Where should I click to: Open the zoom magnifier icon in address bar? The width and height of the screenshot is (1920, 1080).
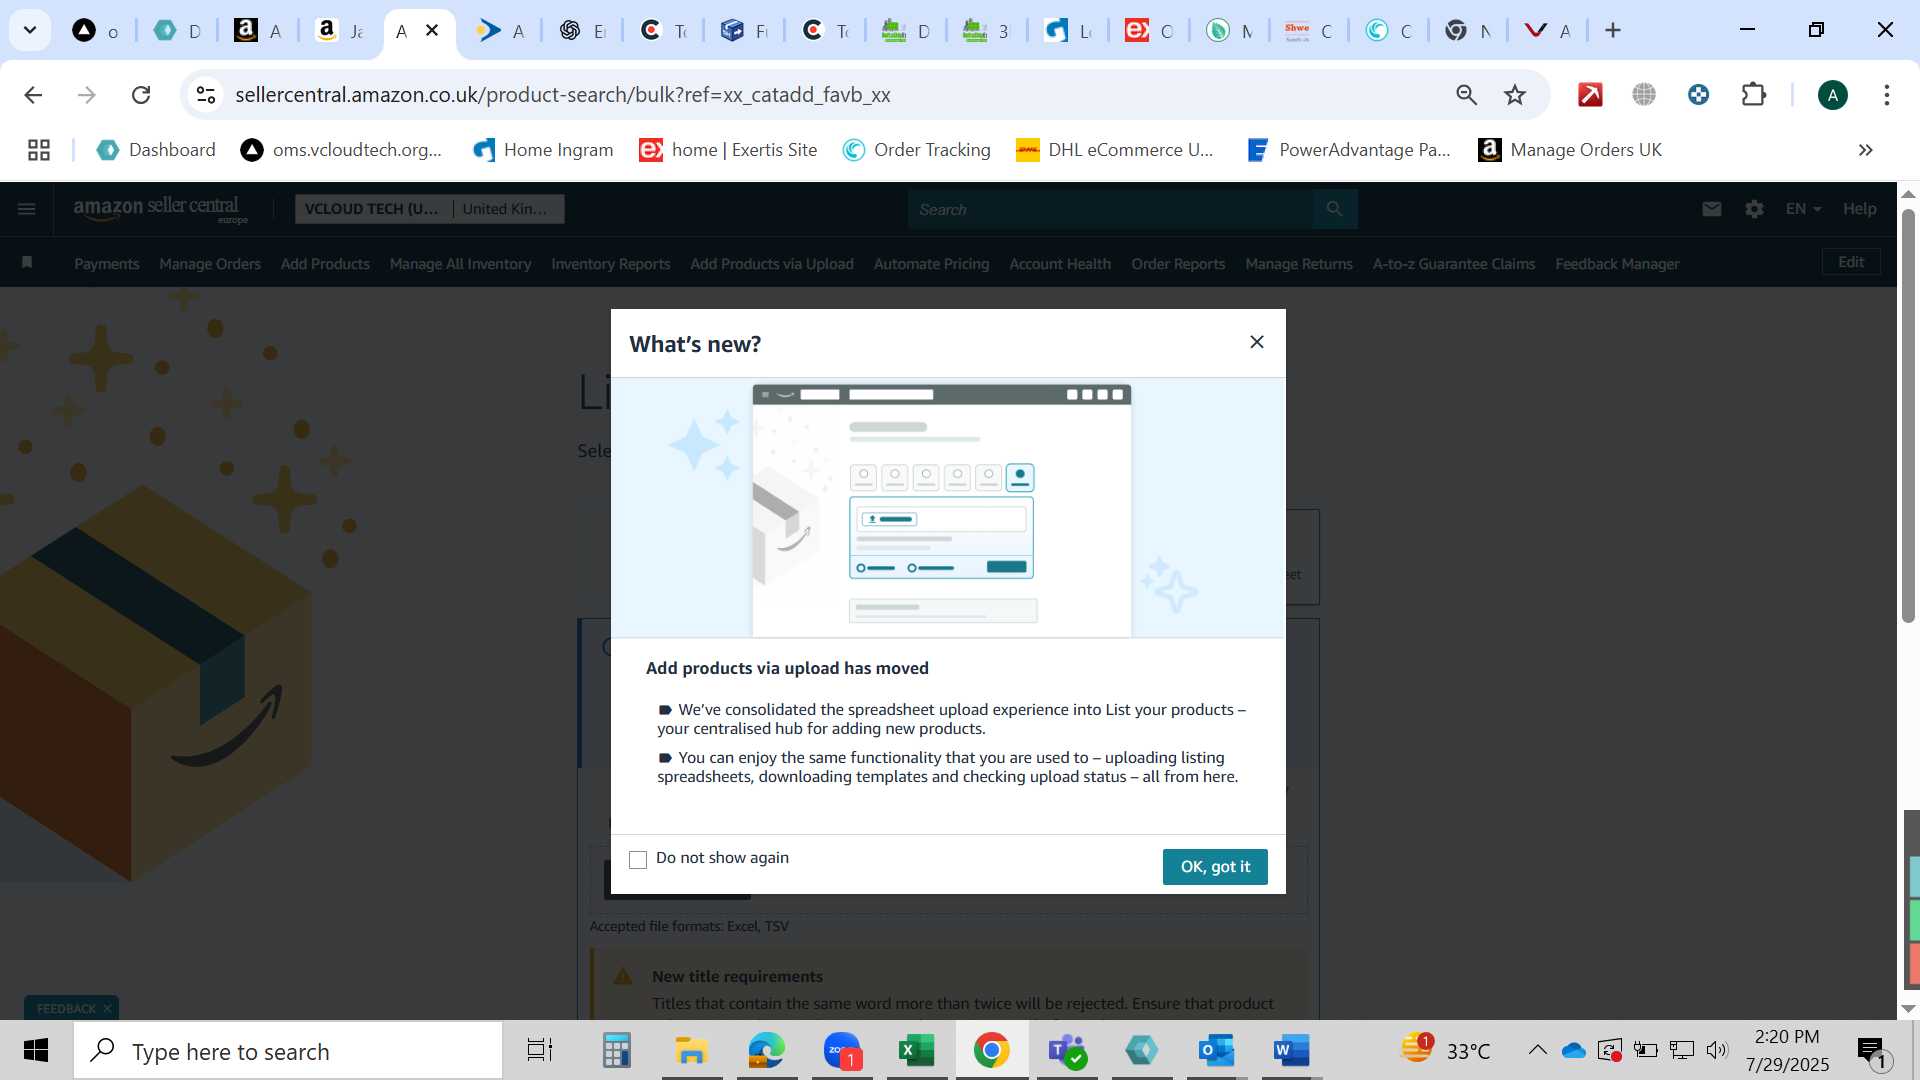pyautogui.click(x=1466, y=95)
